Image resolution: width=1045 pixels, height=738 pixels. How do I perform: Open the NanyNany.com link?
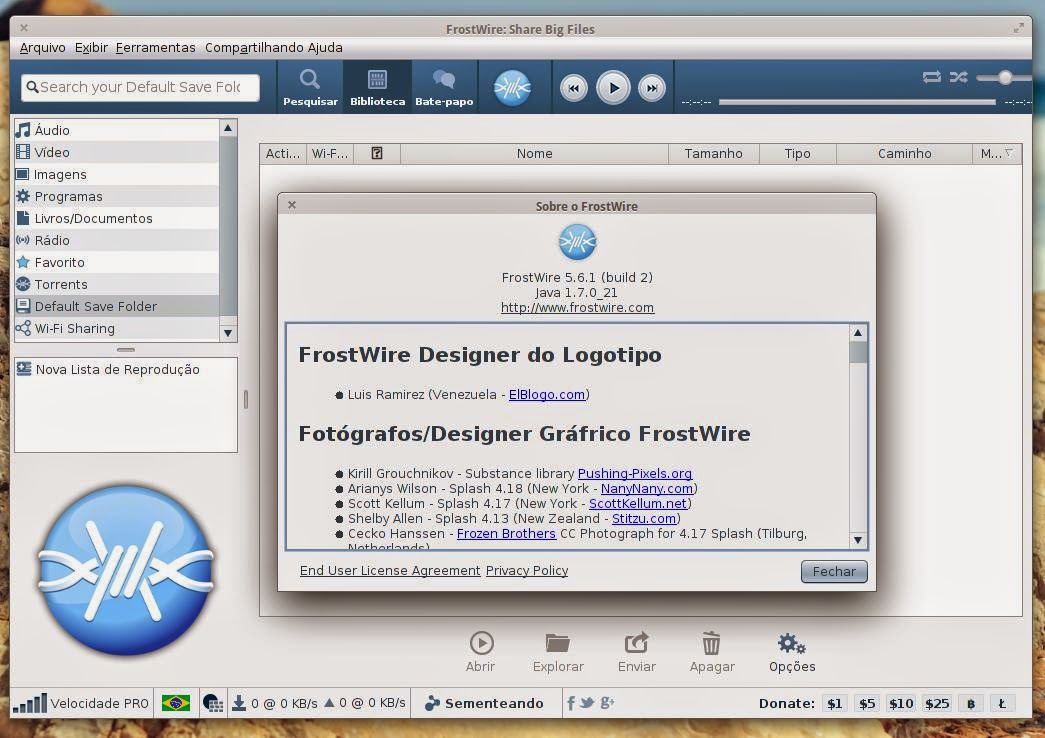[646, 489]
